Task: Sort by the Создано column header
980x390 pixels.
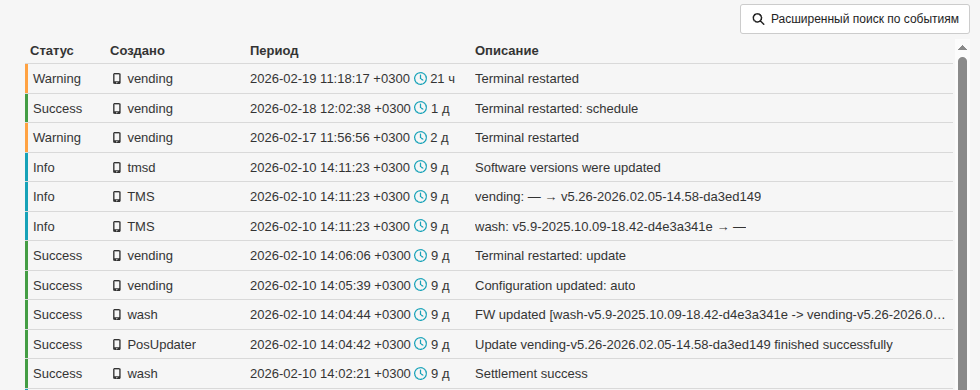Action: [138, 51]
